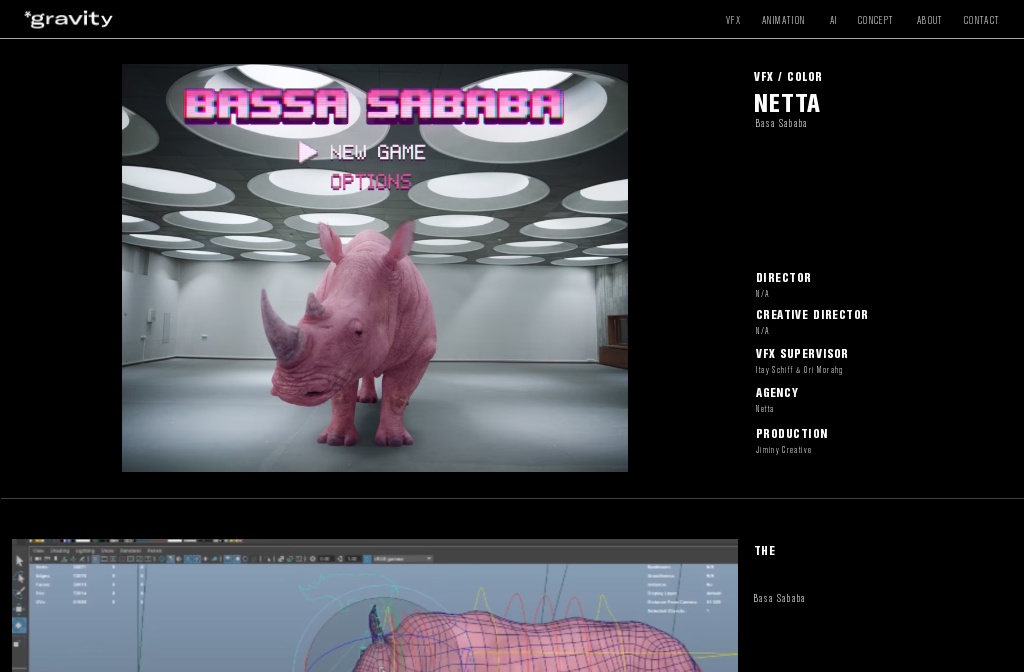The image size is (1024, 672).
Task: Click the THE heading in the lower section
Action: (765, 551)
